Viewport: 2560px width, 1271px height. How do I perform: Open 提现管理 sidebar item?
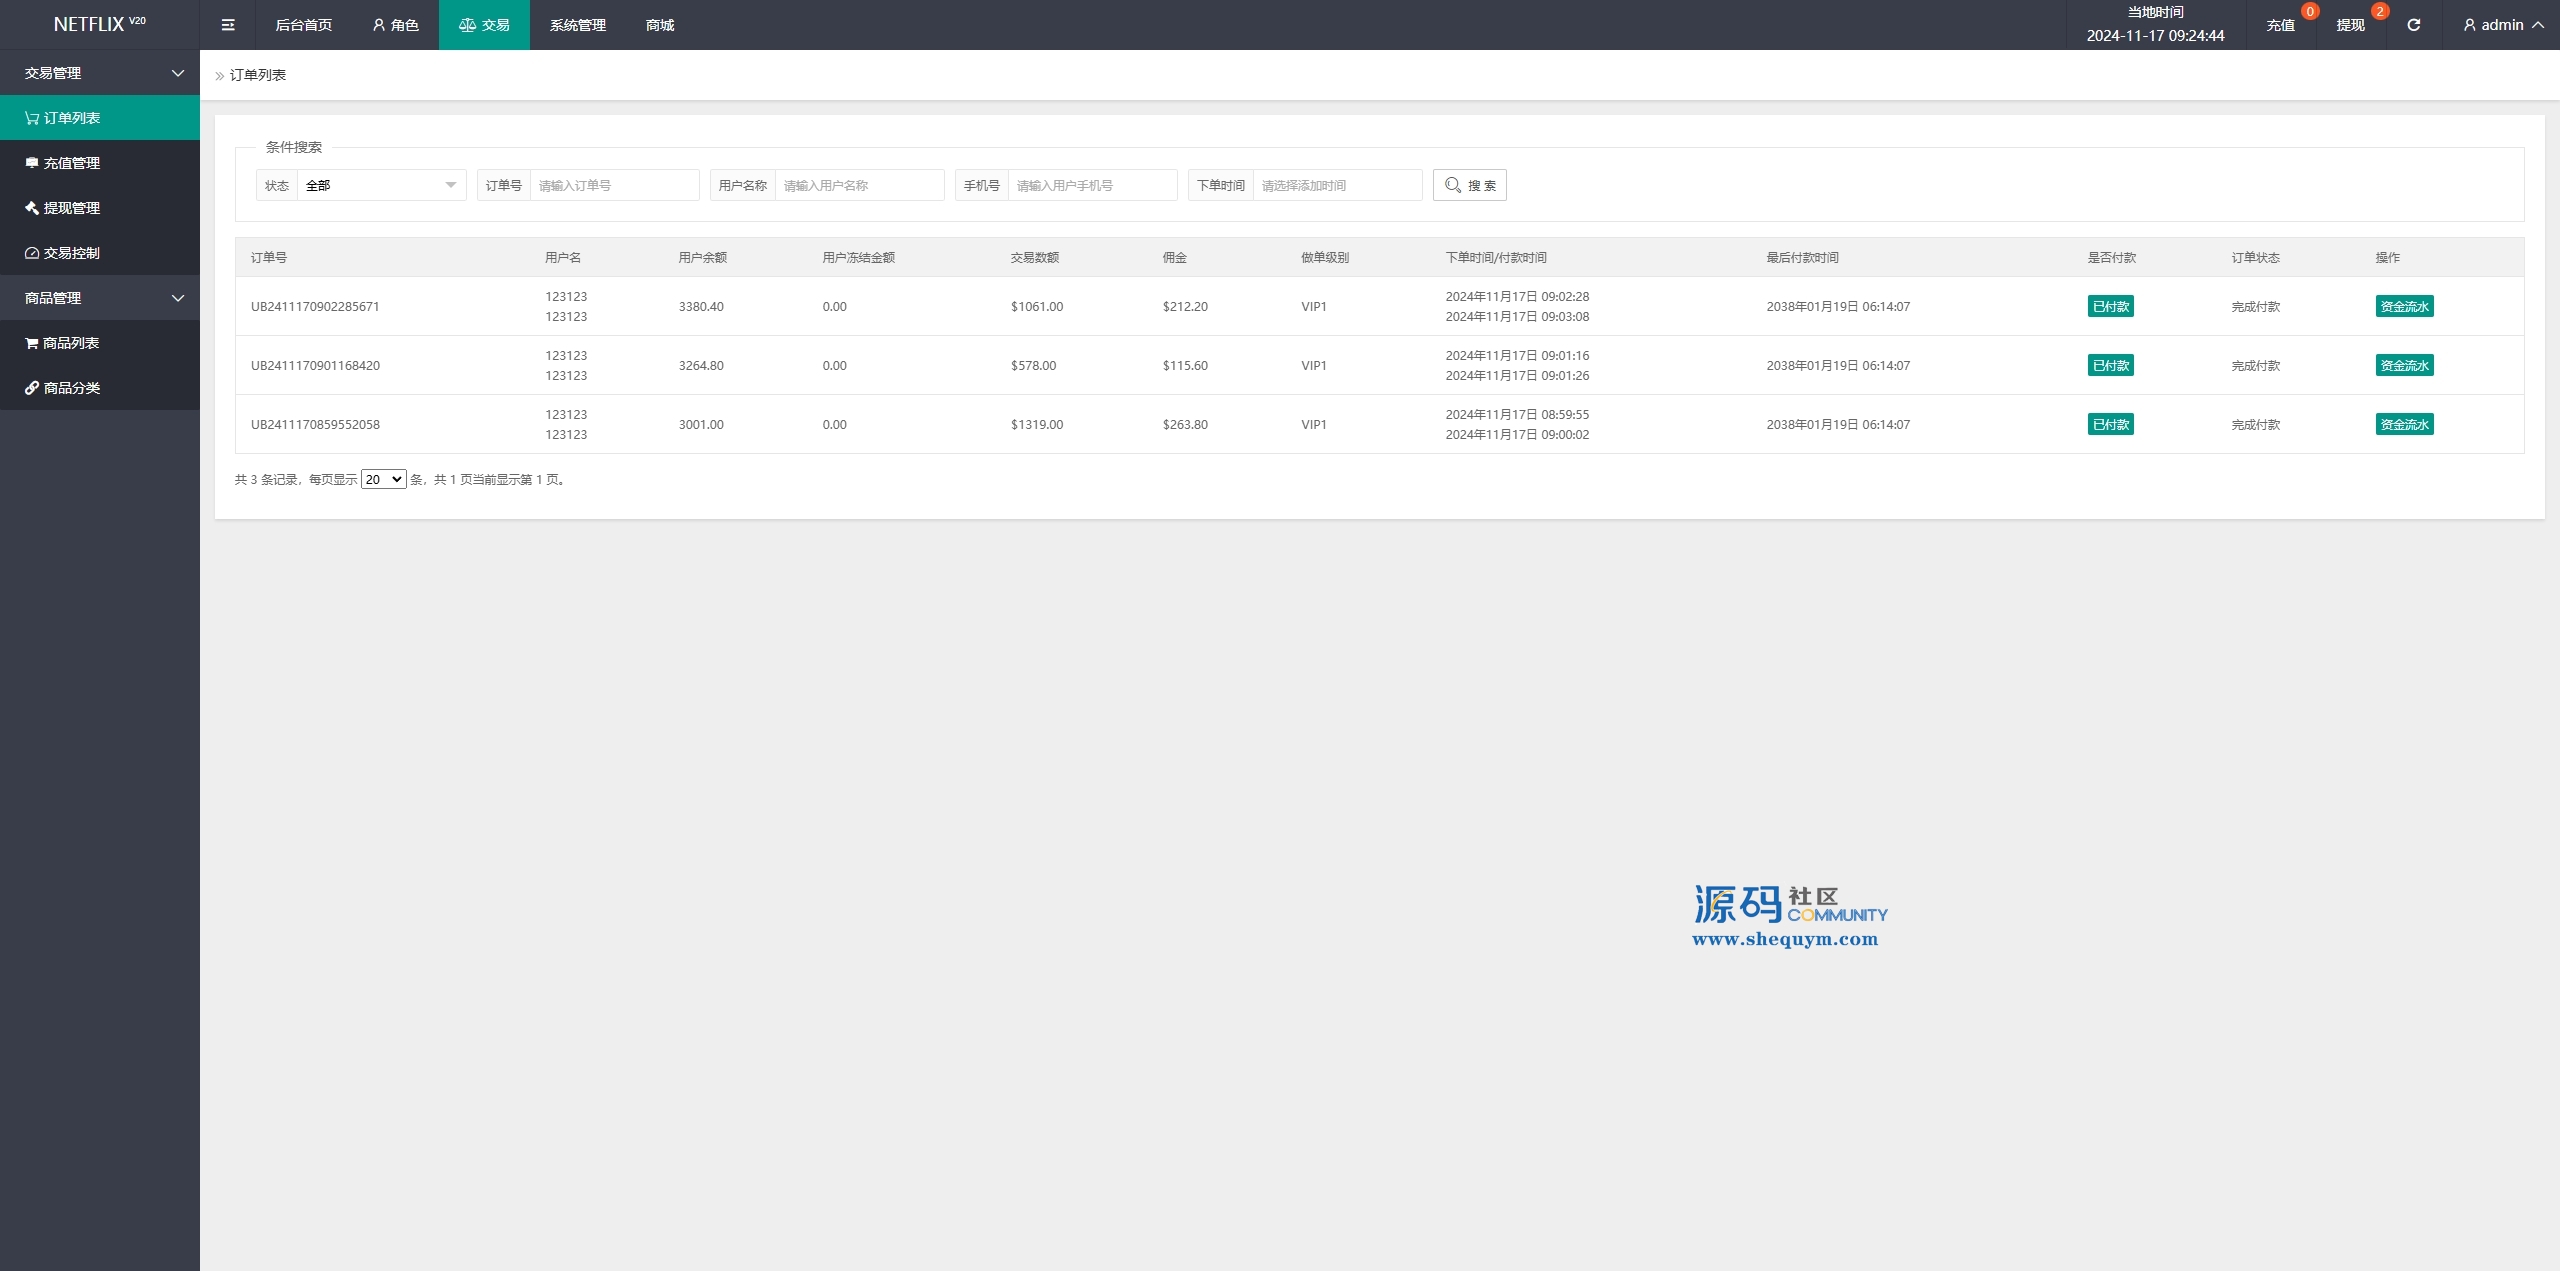[x=100, y=208]
